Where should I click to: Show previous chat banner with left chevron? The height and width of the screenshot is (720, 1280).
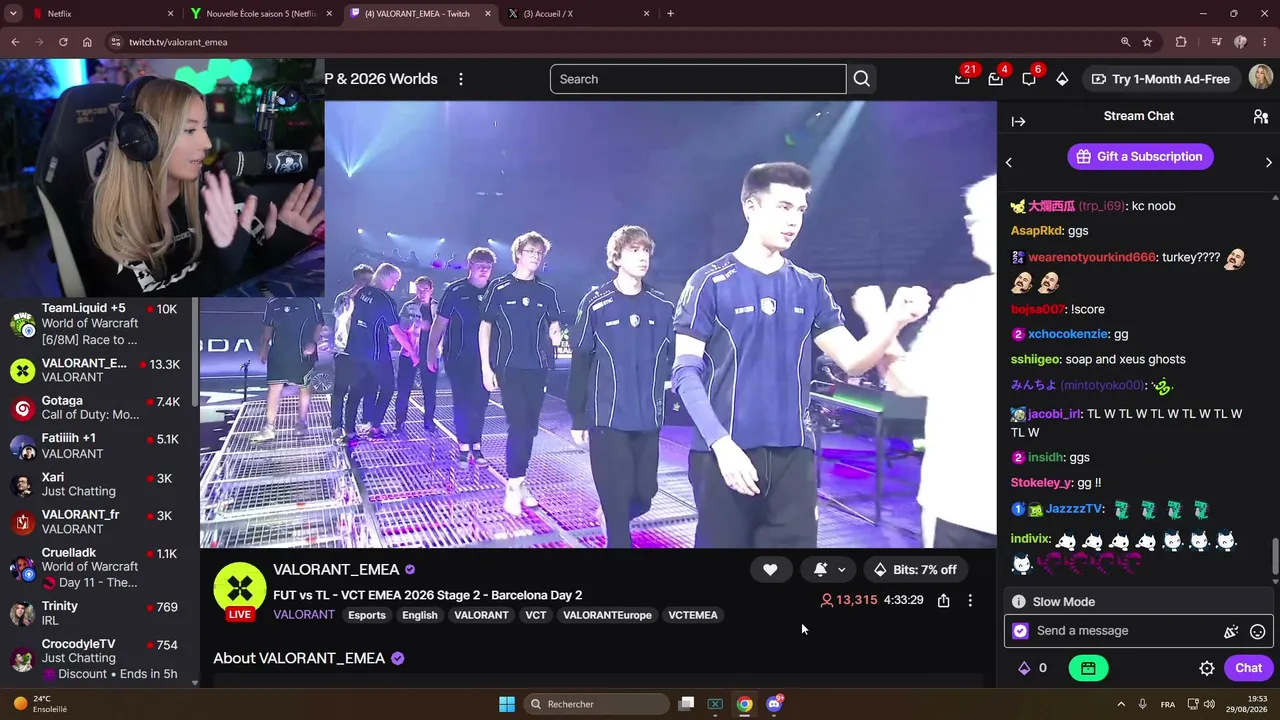click(x=1008, y=162)
